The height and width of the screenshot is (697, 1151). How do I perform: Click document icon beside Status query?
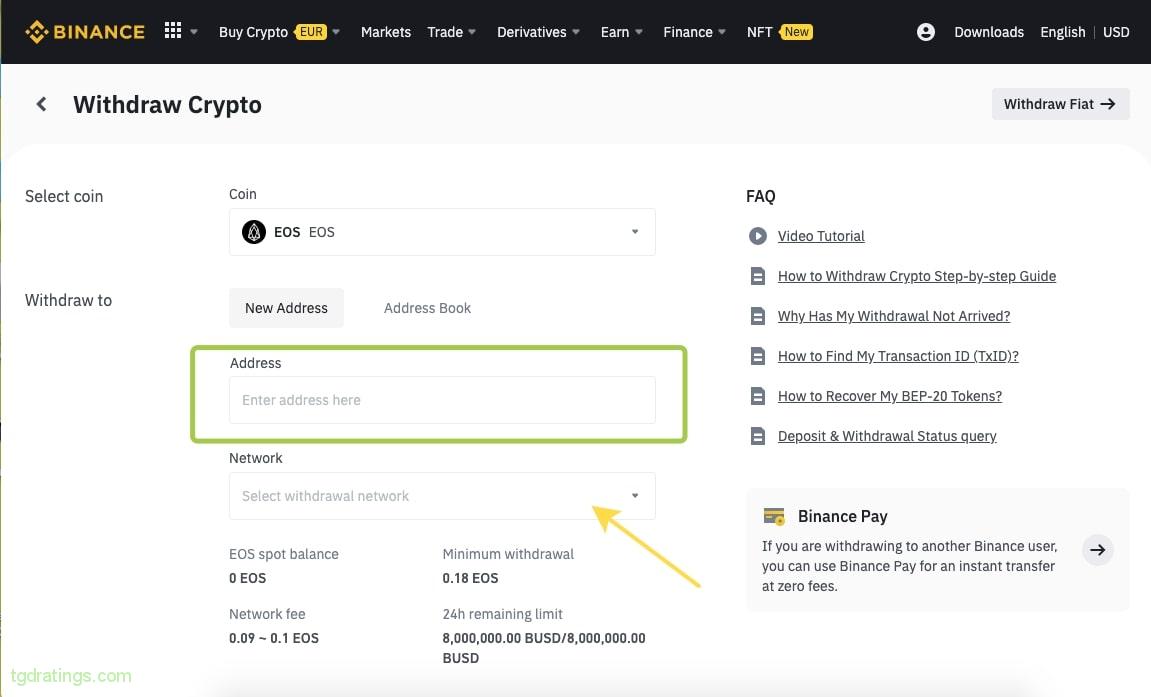758,436
